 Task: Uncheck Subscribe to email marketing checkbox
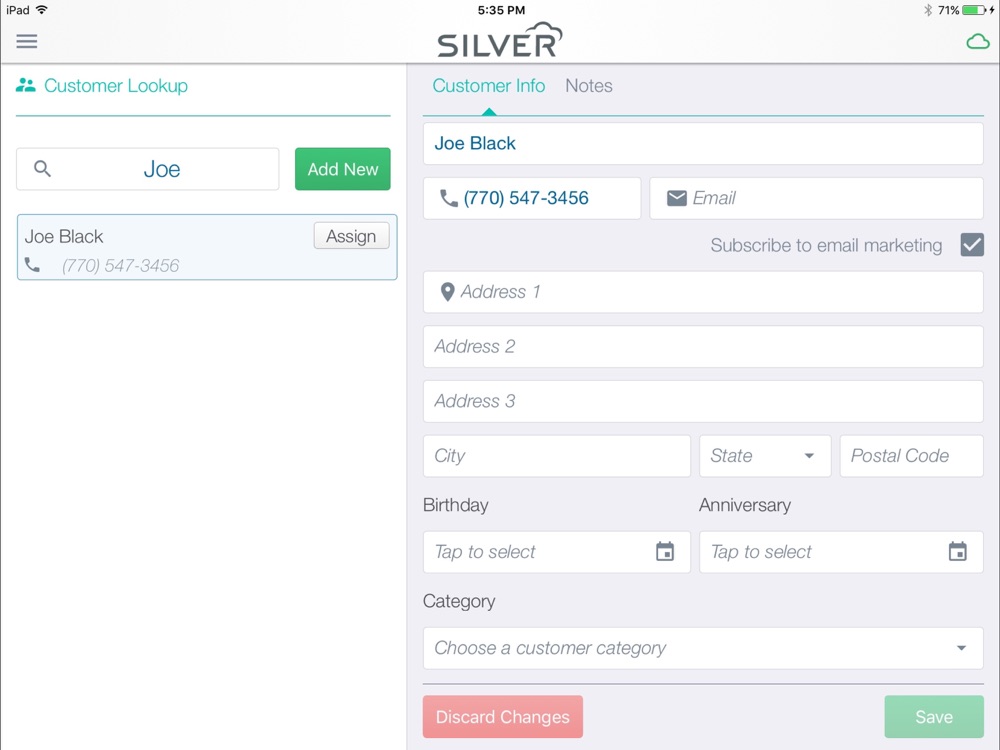click(972, 245)
